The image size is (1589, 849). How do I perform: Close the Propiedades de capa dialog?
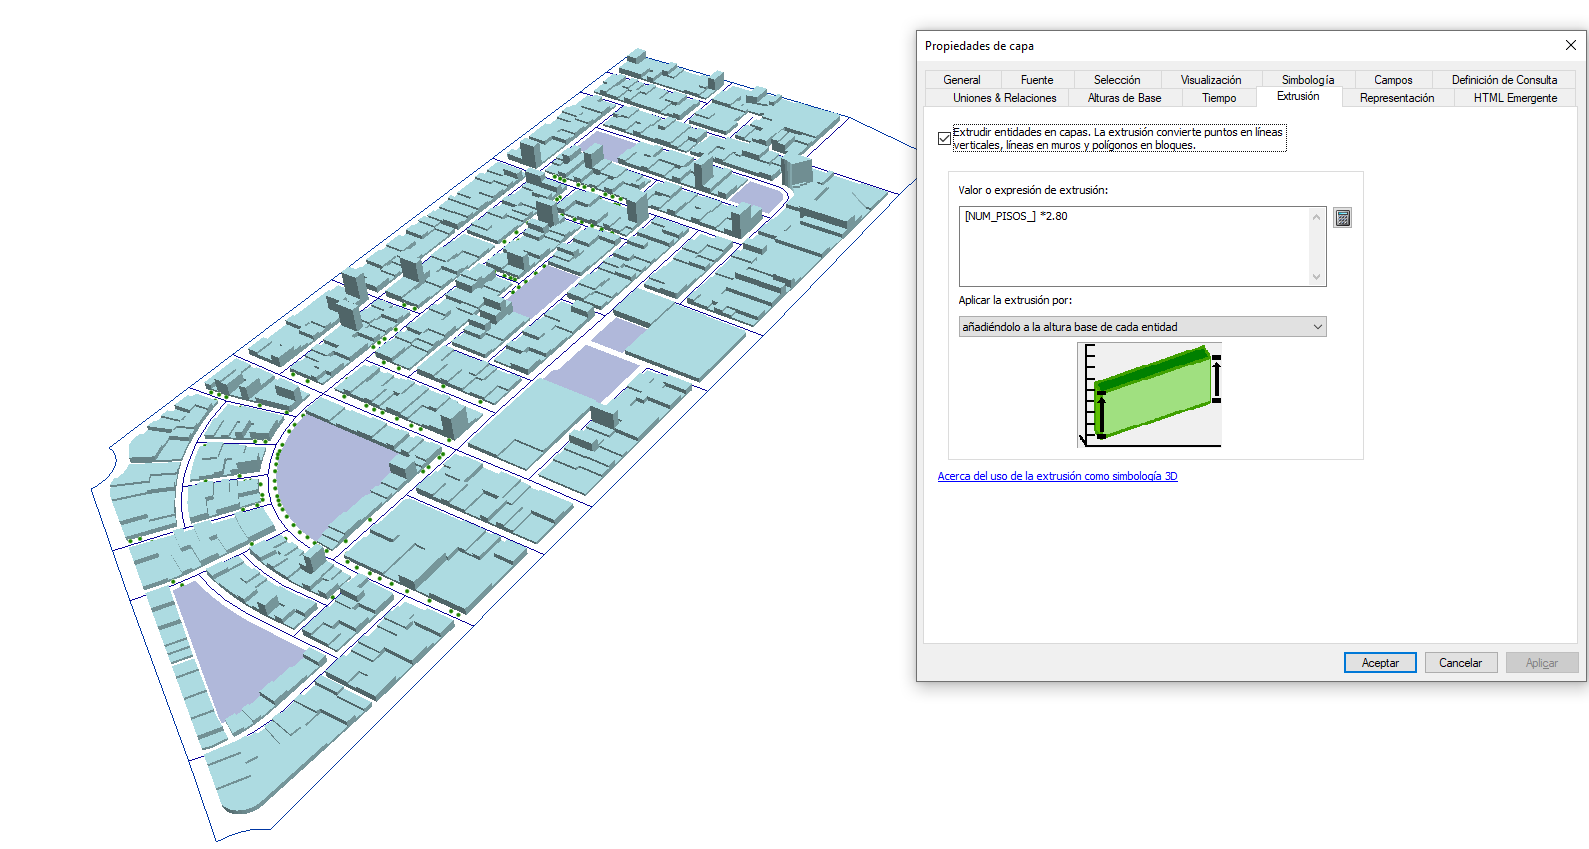click(x=1570, y=45)
